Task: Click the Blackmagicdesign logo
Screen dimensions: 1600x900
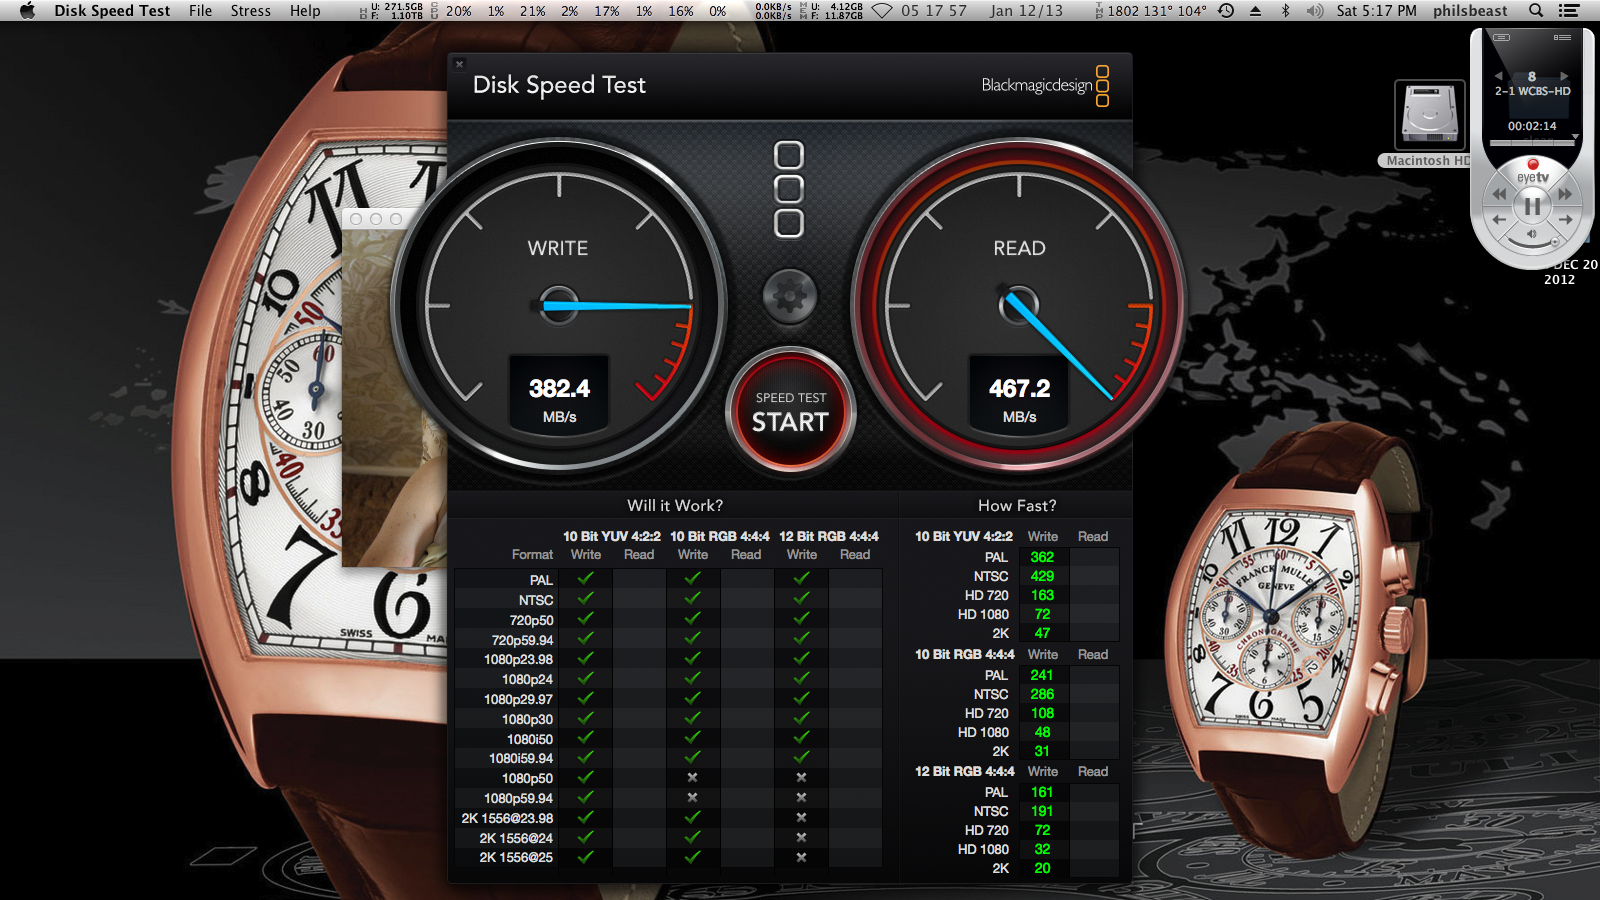Action: coord(1045,86)
